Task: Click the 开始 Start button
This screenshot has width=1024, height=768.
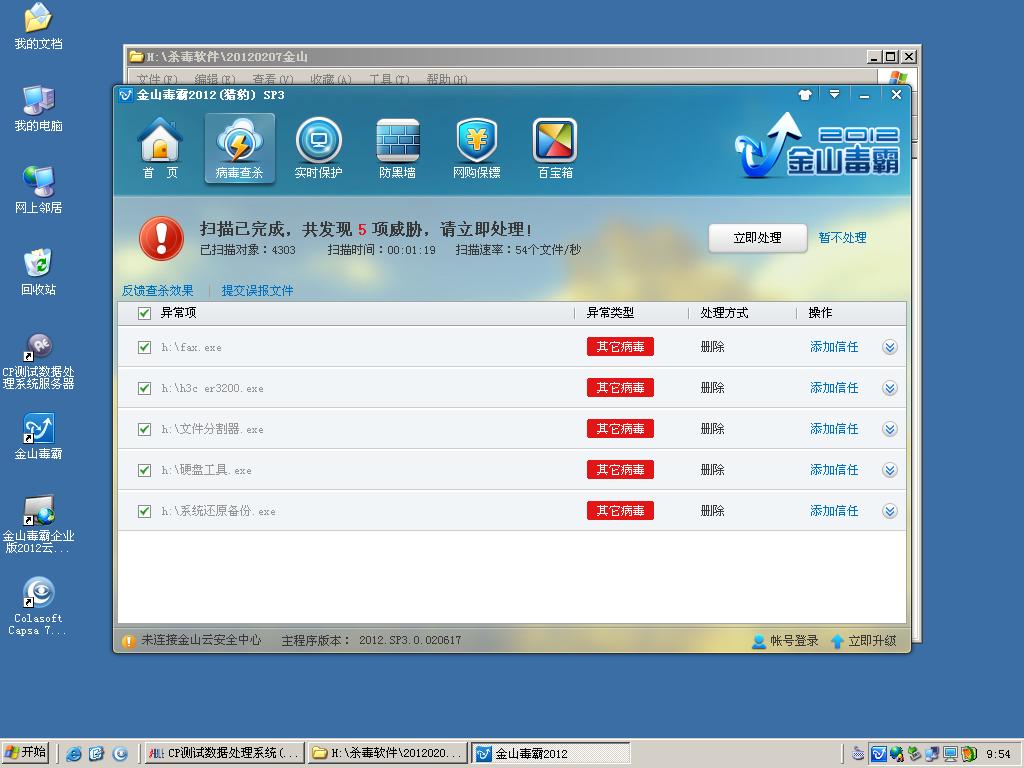Action: pos(26,753)
